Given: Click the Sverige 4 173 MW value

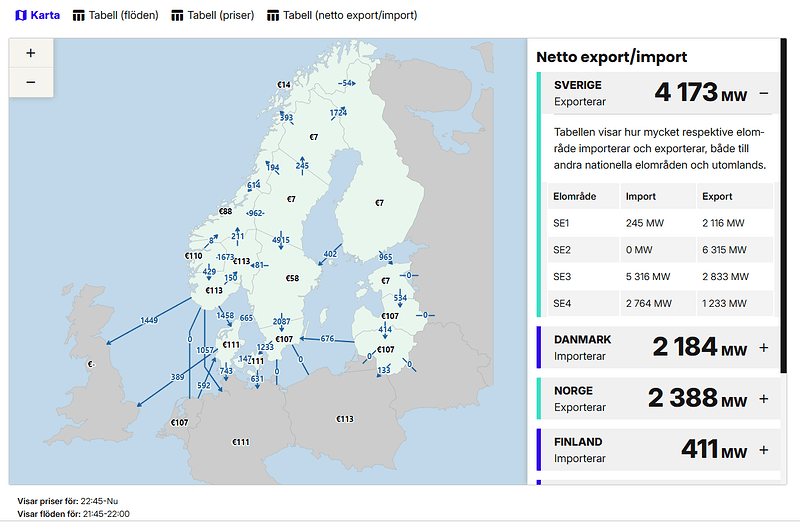Looking at the screenshot, I should pyautogui.click(x=701, y=93).
